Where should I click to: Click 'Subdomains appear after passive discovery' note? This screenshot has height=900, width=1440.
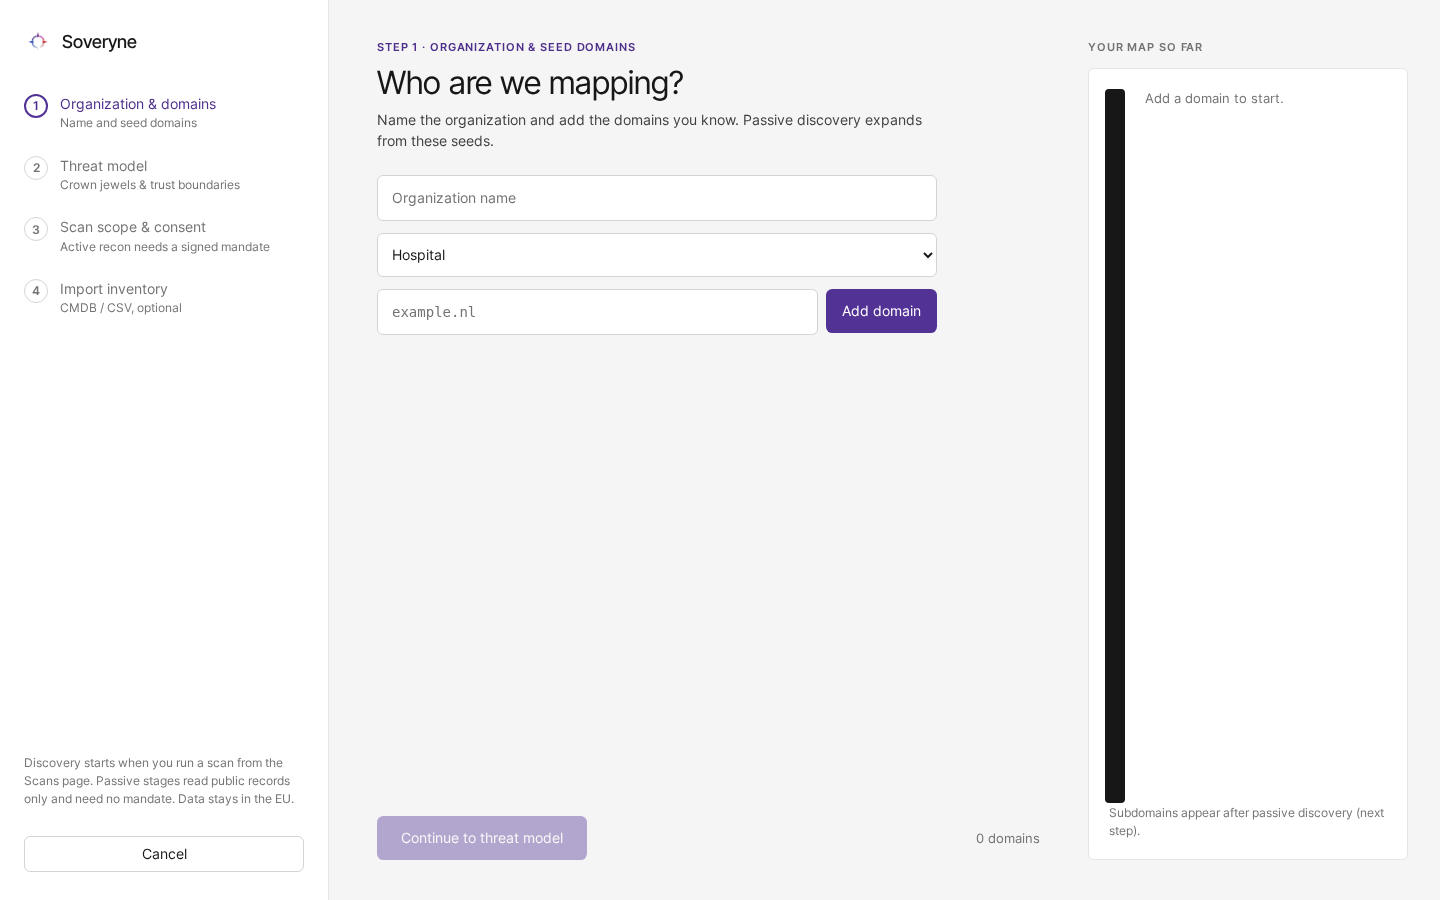point(1247,821)
